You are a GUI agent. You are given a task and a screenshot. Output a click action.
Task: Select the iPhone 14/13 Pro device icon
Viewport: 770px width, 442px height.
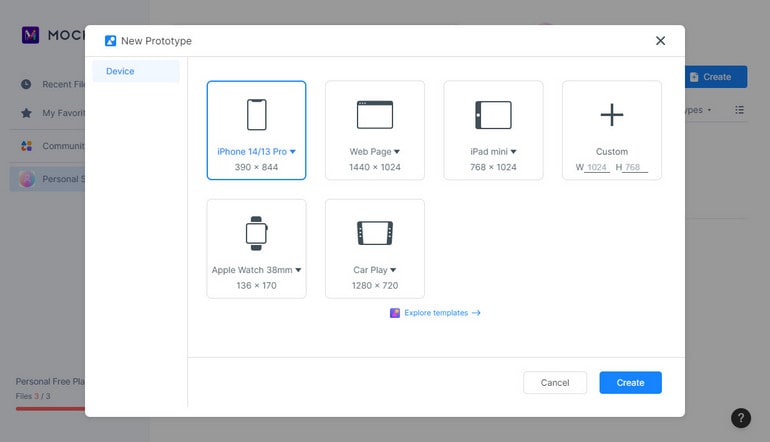pyautogui.click(x=256, y=115)
